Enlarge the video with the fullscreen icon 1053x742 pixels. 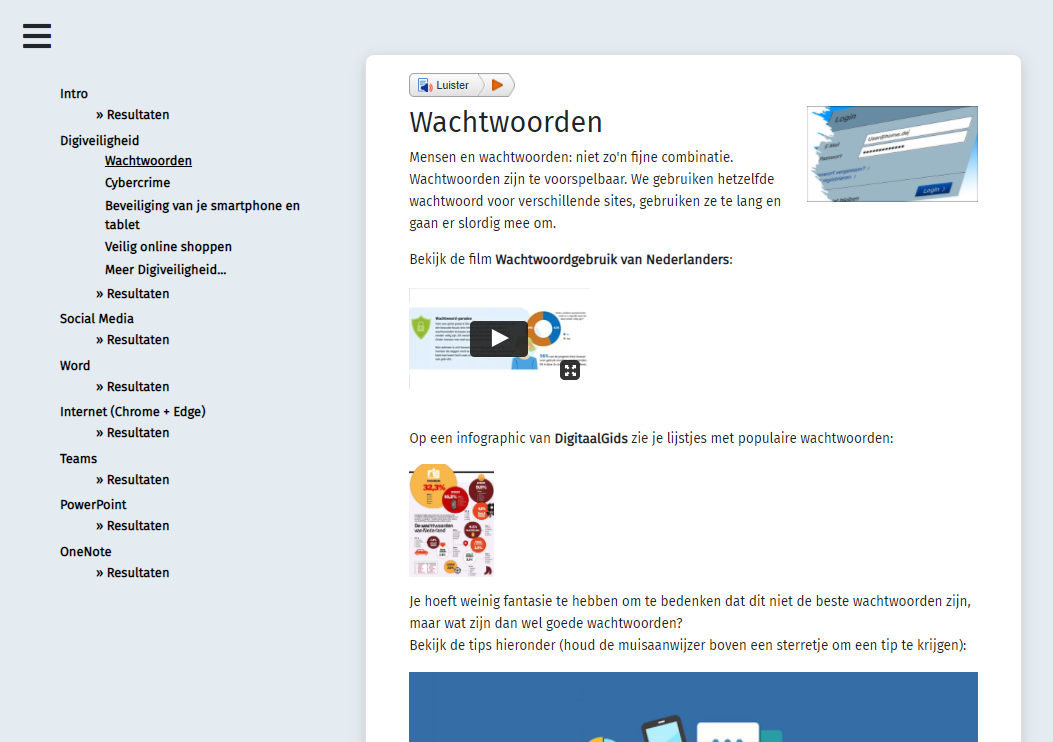(570, 370)
